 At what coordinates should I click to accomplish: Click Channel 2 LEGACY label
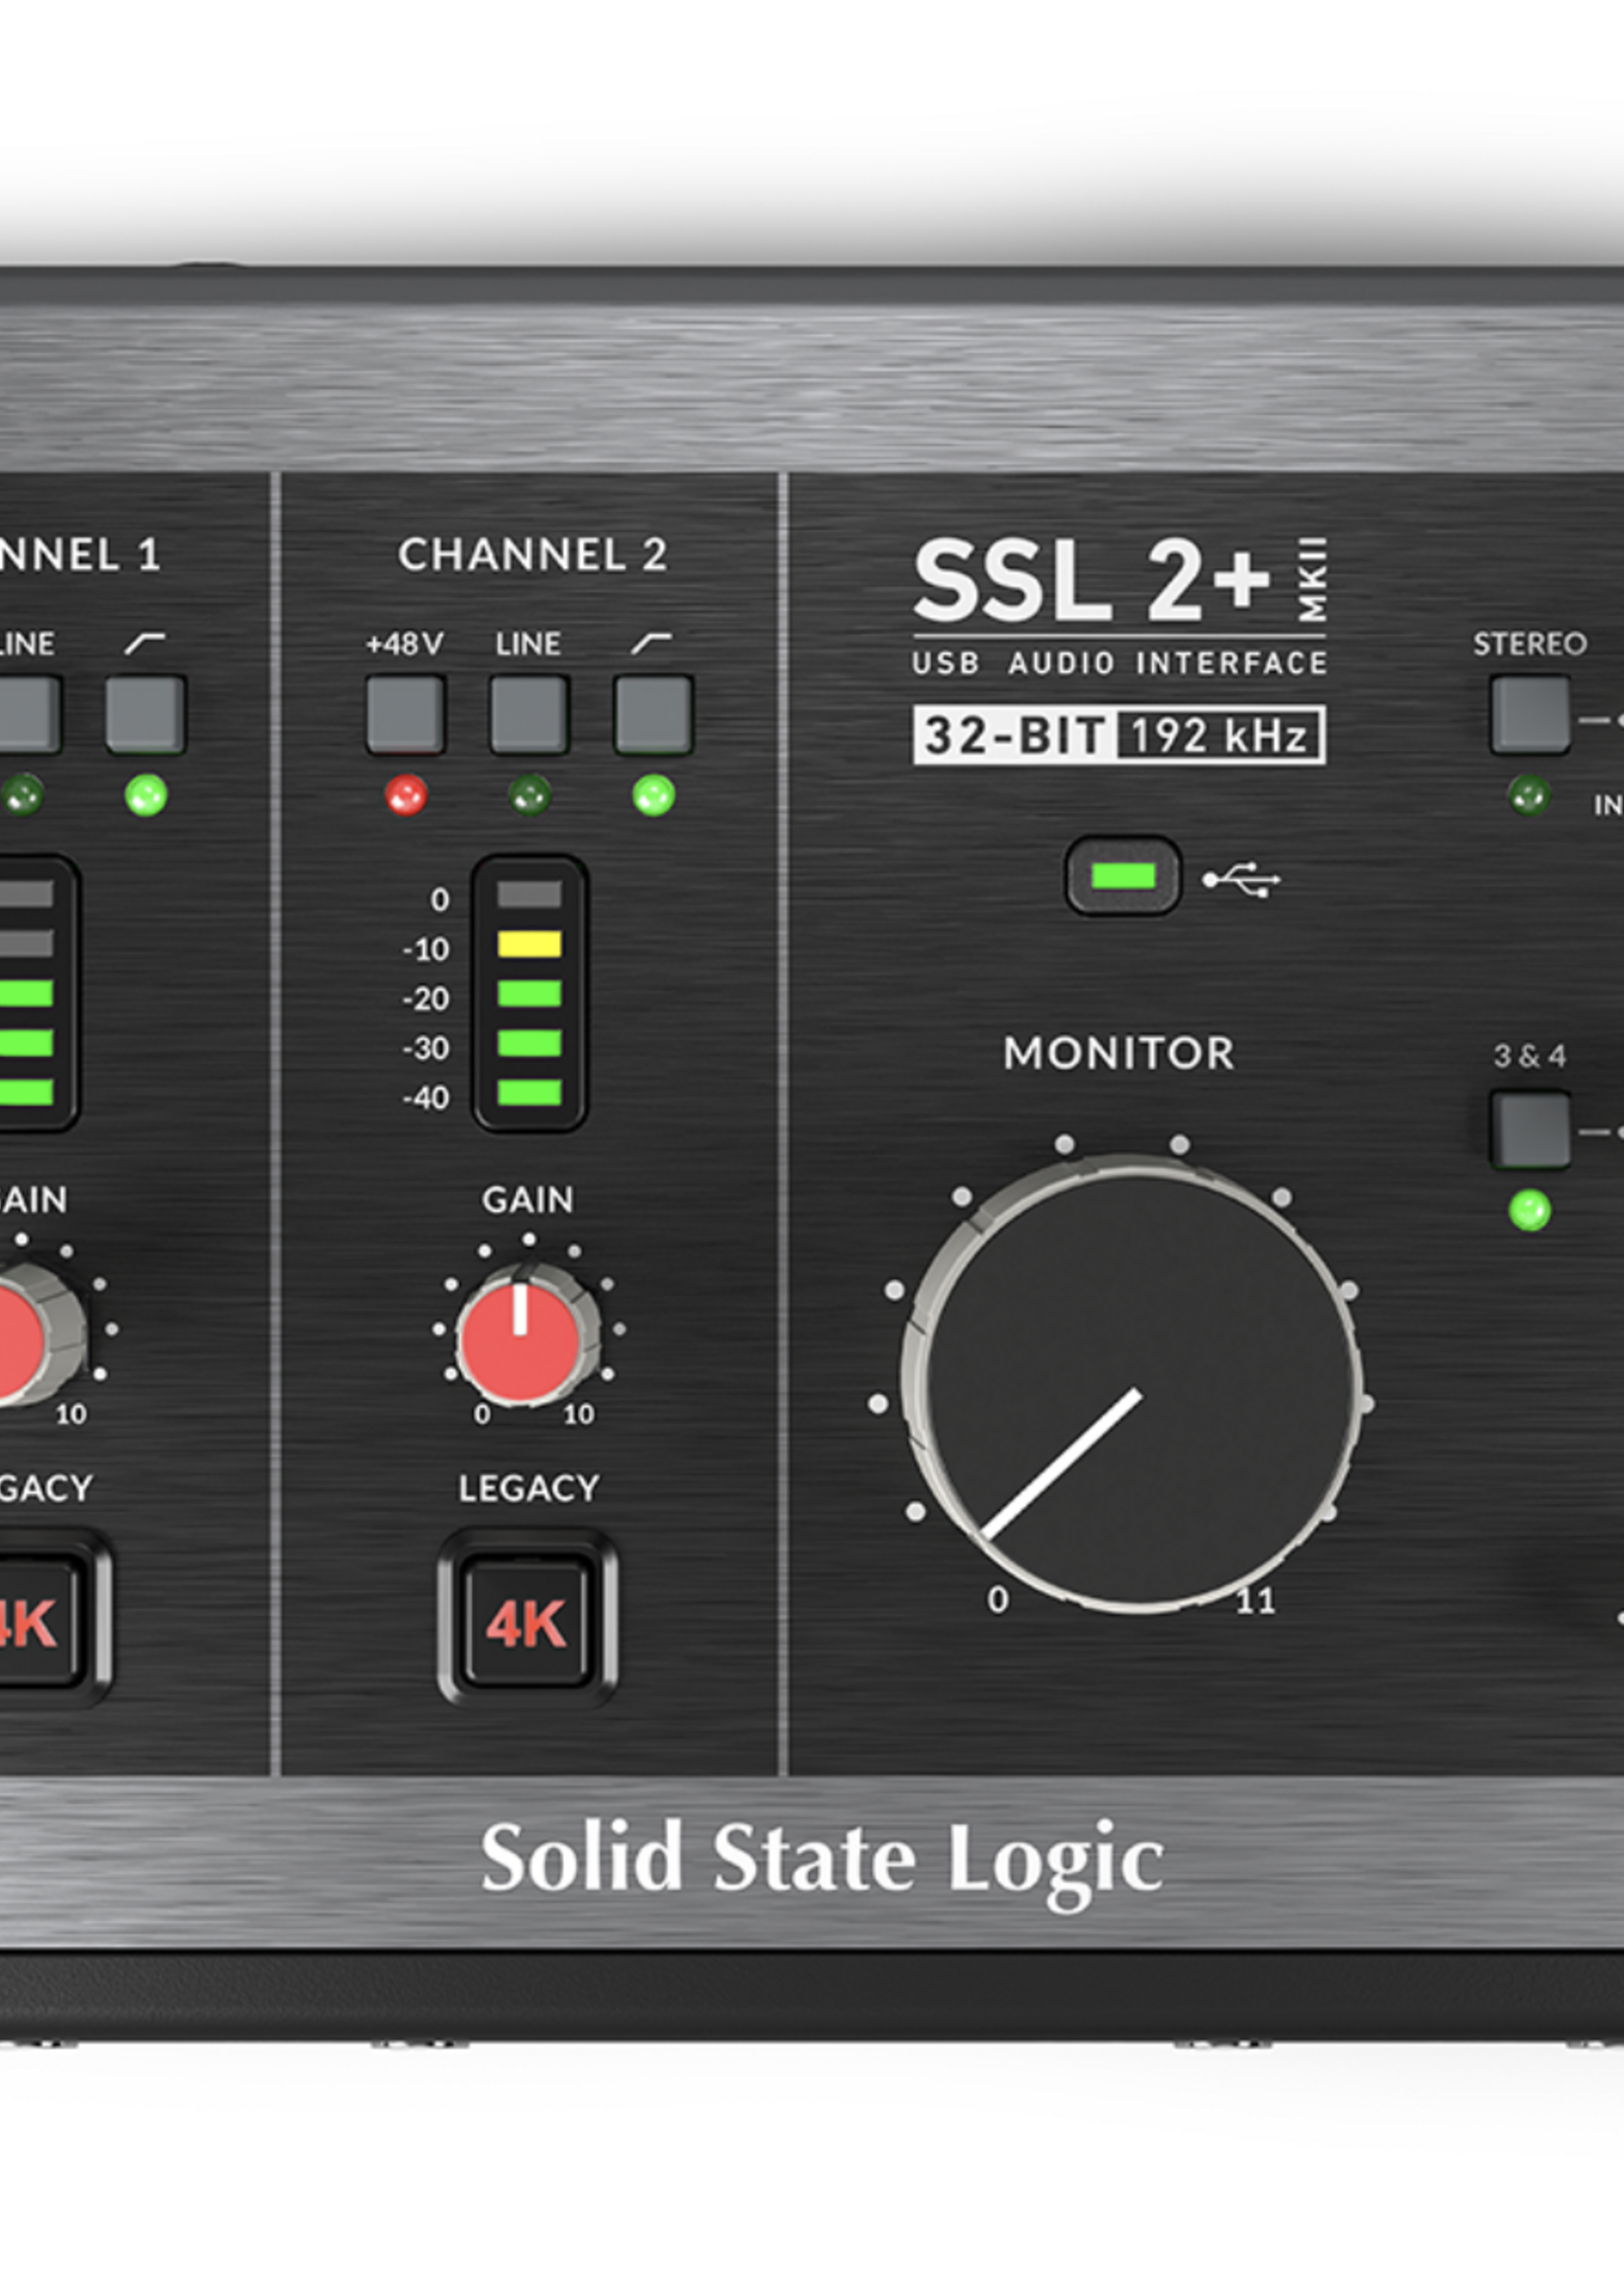point(529,1489)
